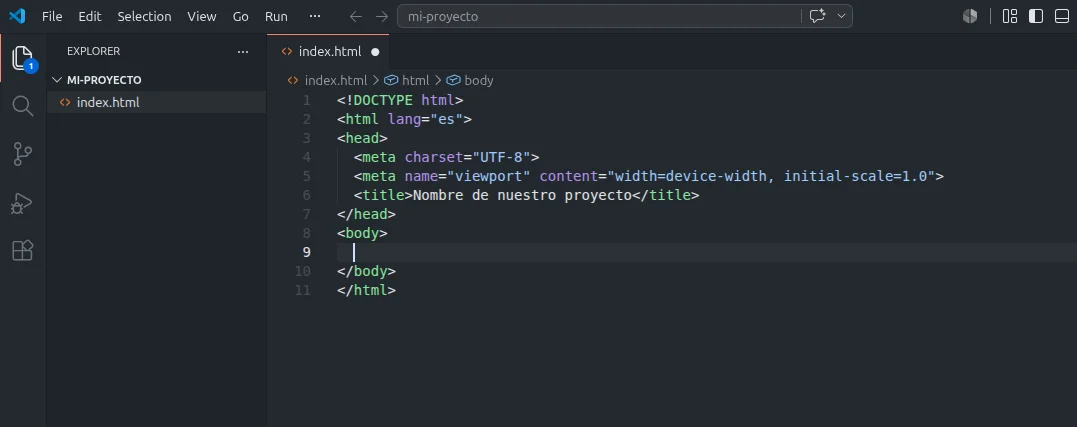
Task: Open the Edit menu
Action: (90, 16)
